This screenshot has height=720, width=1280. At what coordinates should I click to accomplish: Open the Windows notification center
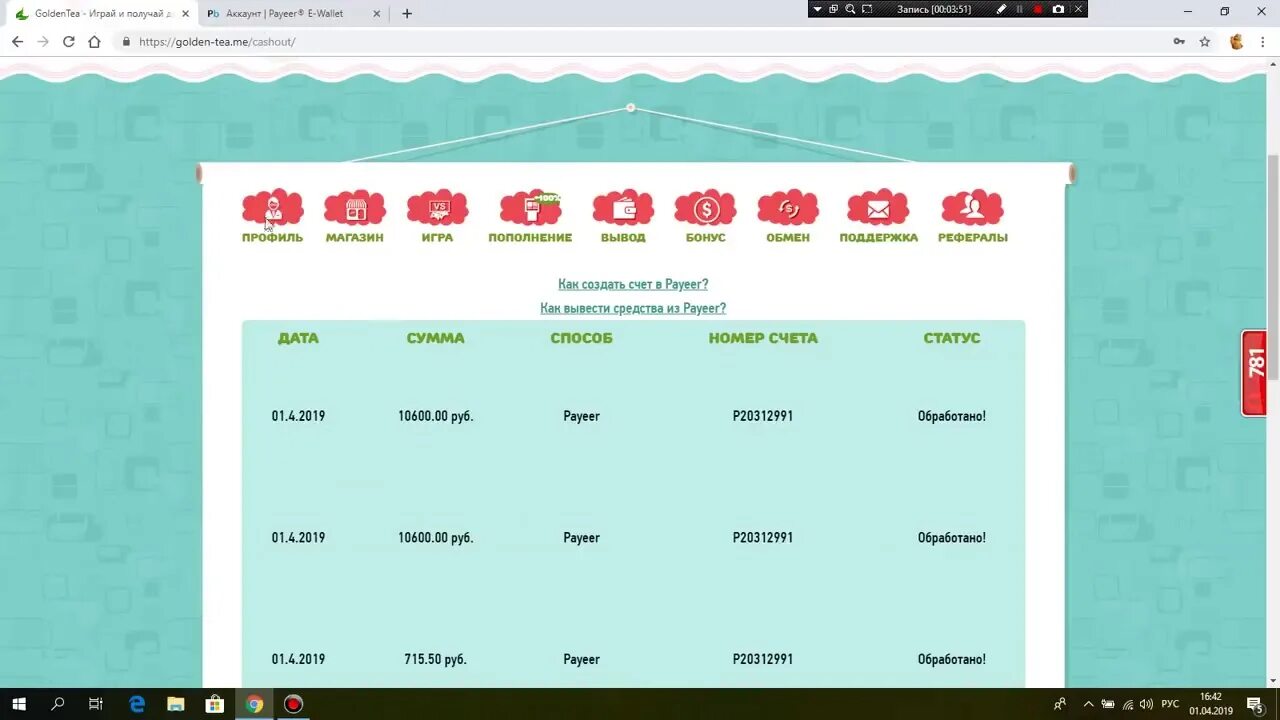[1255, 704]
